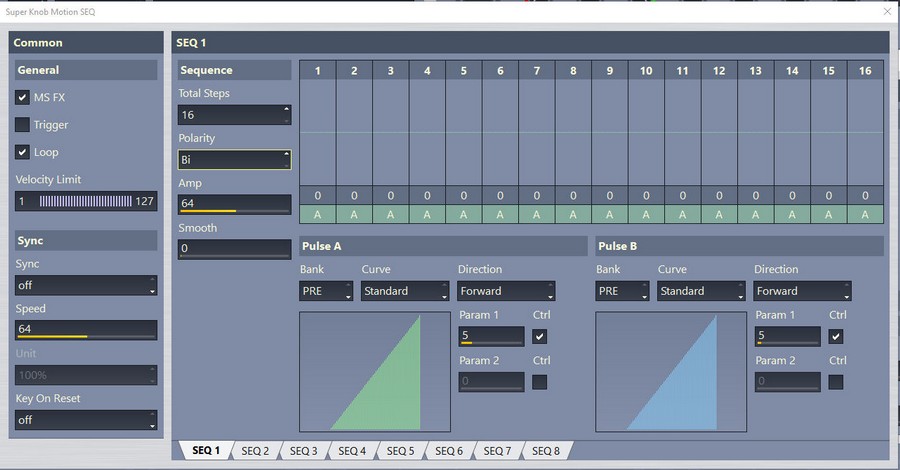Open the Sync dropdown set to off
This screenshot has width=900, height=470.
tap(86, 285)
